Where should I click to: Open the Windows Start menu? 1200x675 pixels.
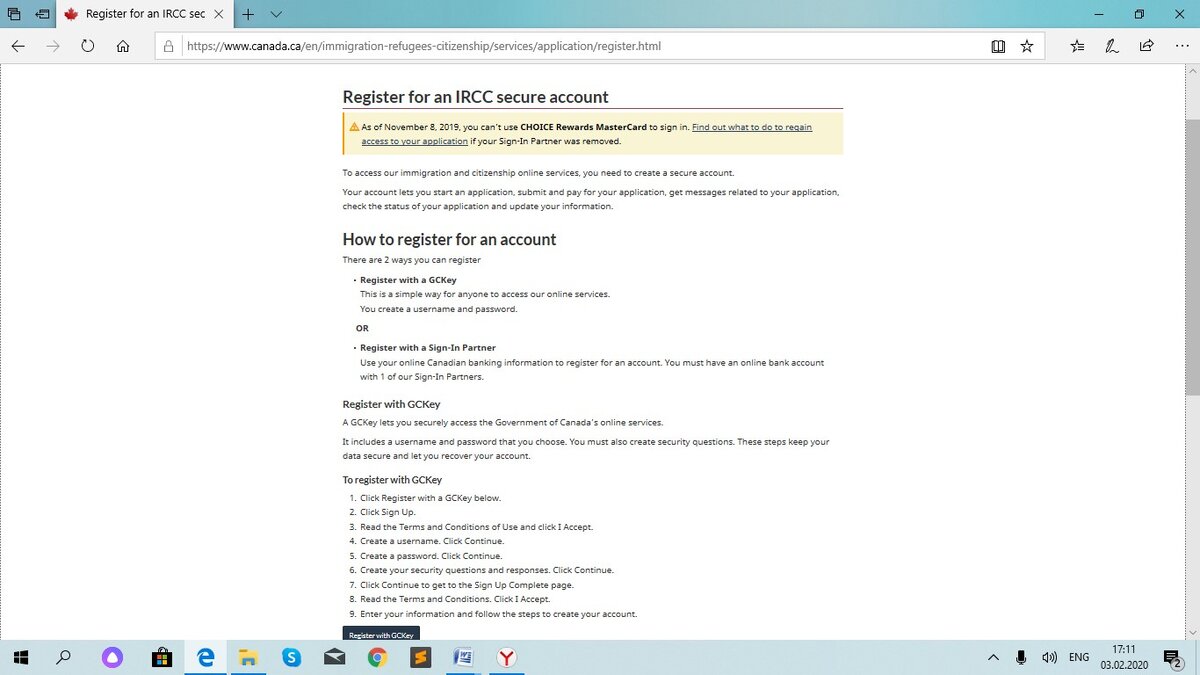click(x=20, y=657)
